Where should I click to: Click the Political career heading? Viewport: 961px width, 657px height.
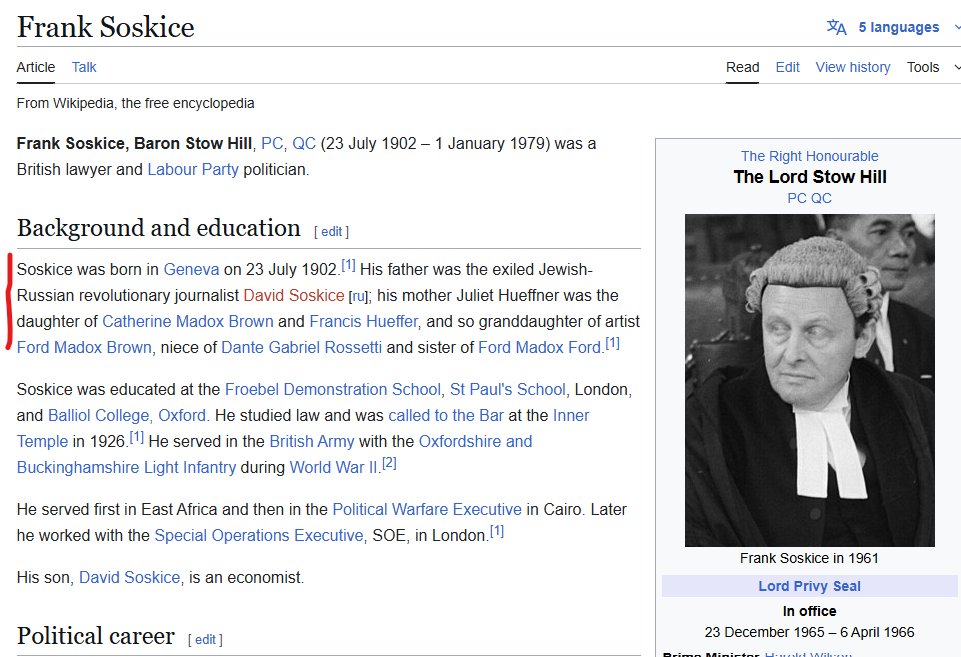(96, 636)
